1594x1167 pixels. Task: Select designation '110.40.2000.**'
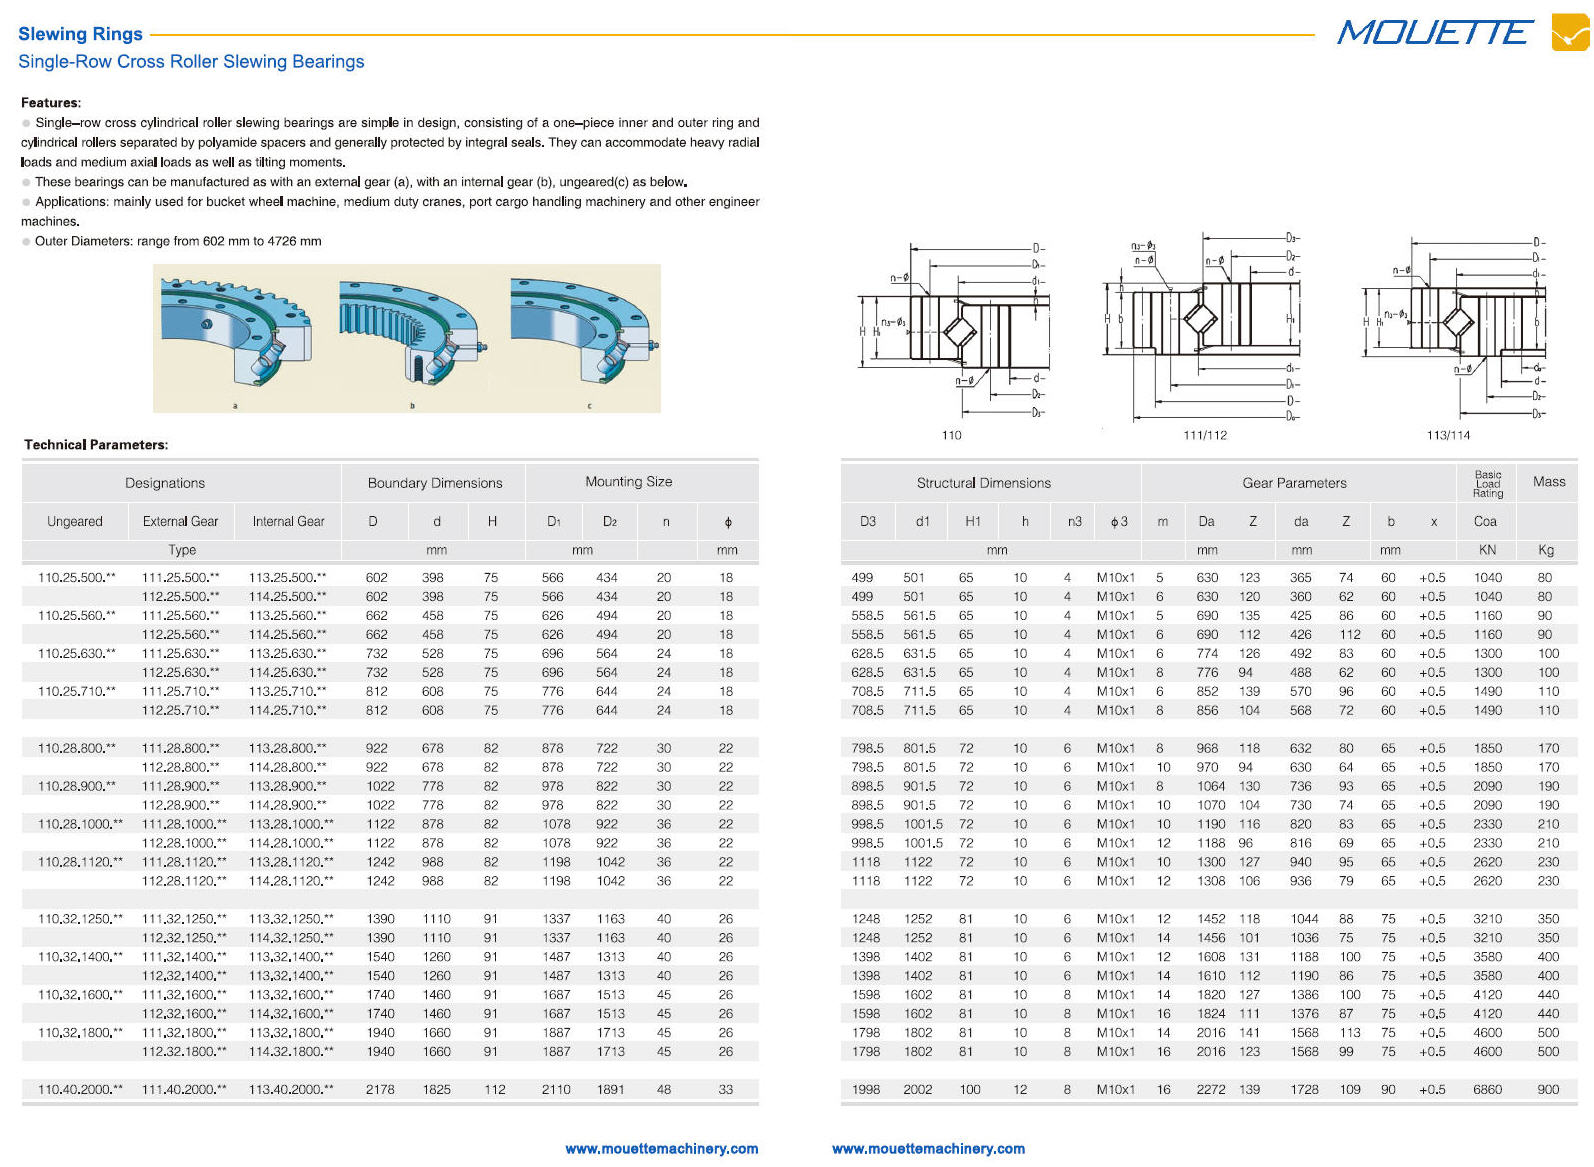pos(80,1090)
